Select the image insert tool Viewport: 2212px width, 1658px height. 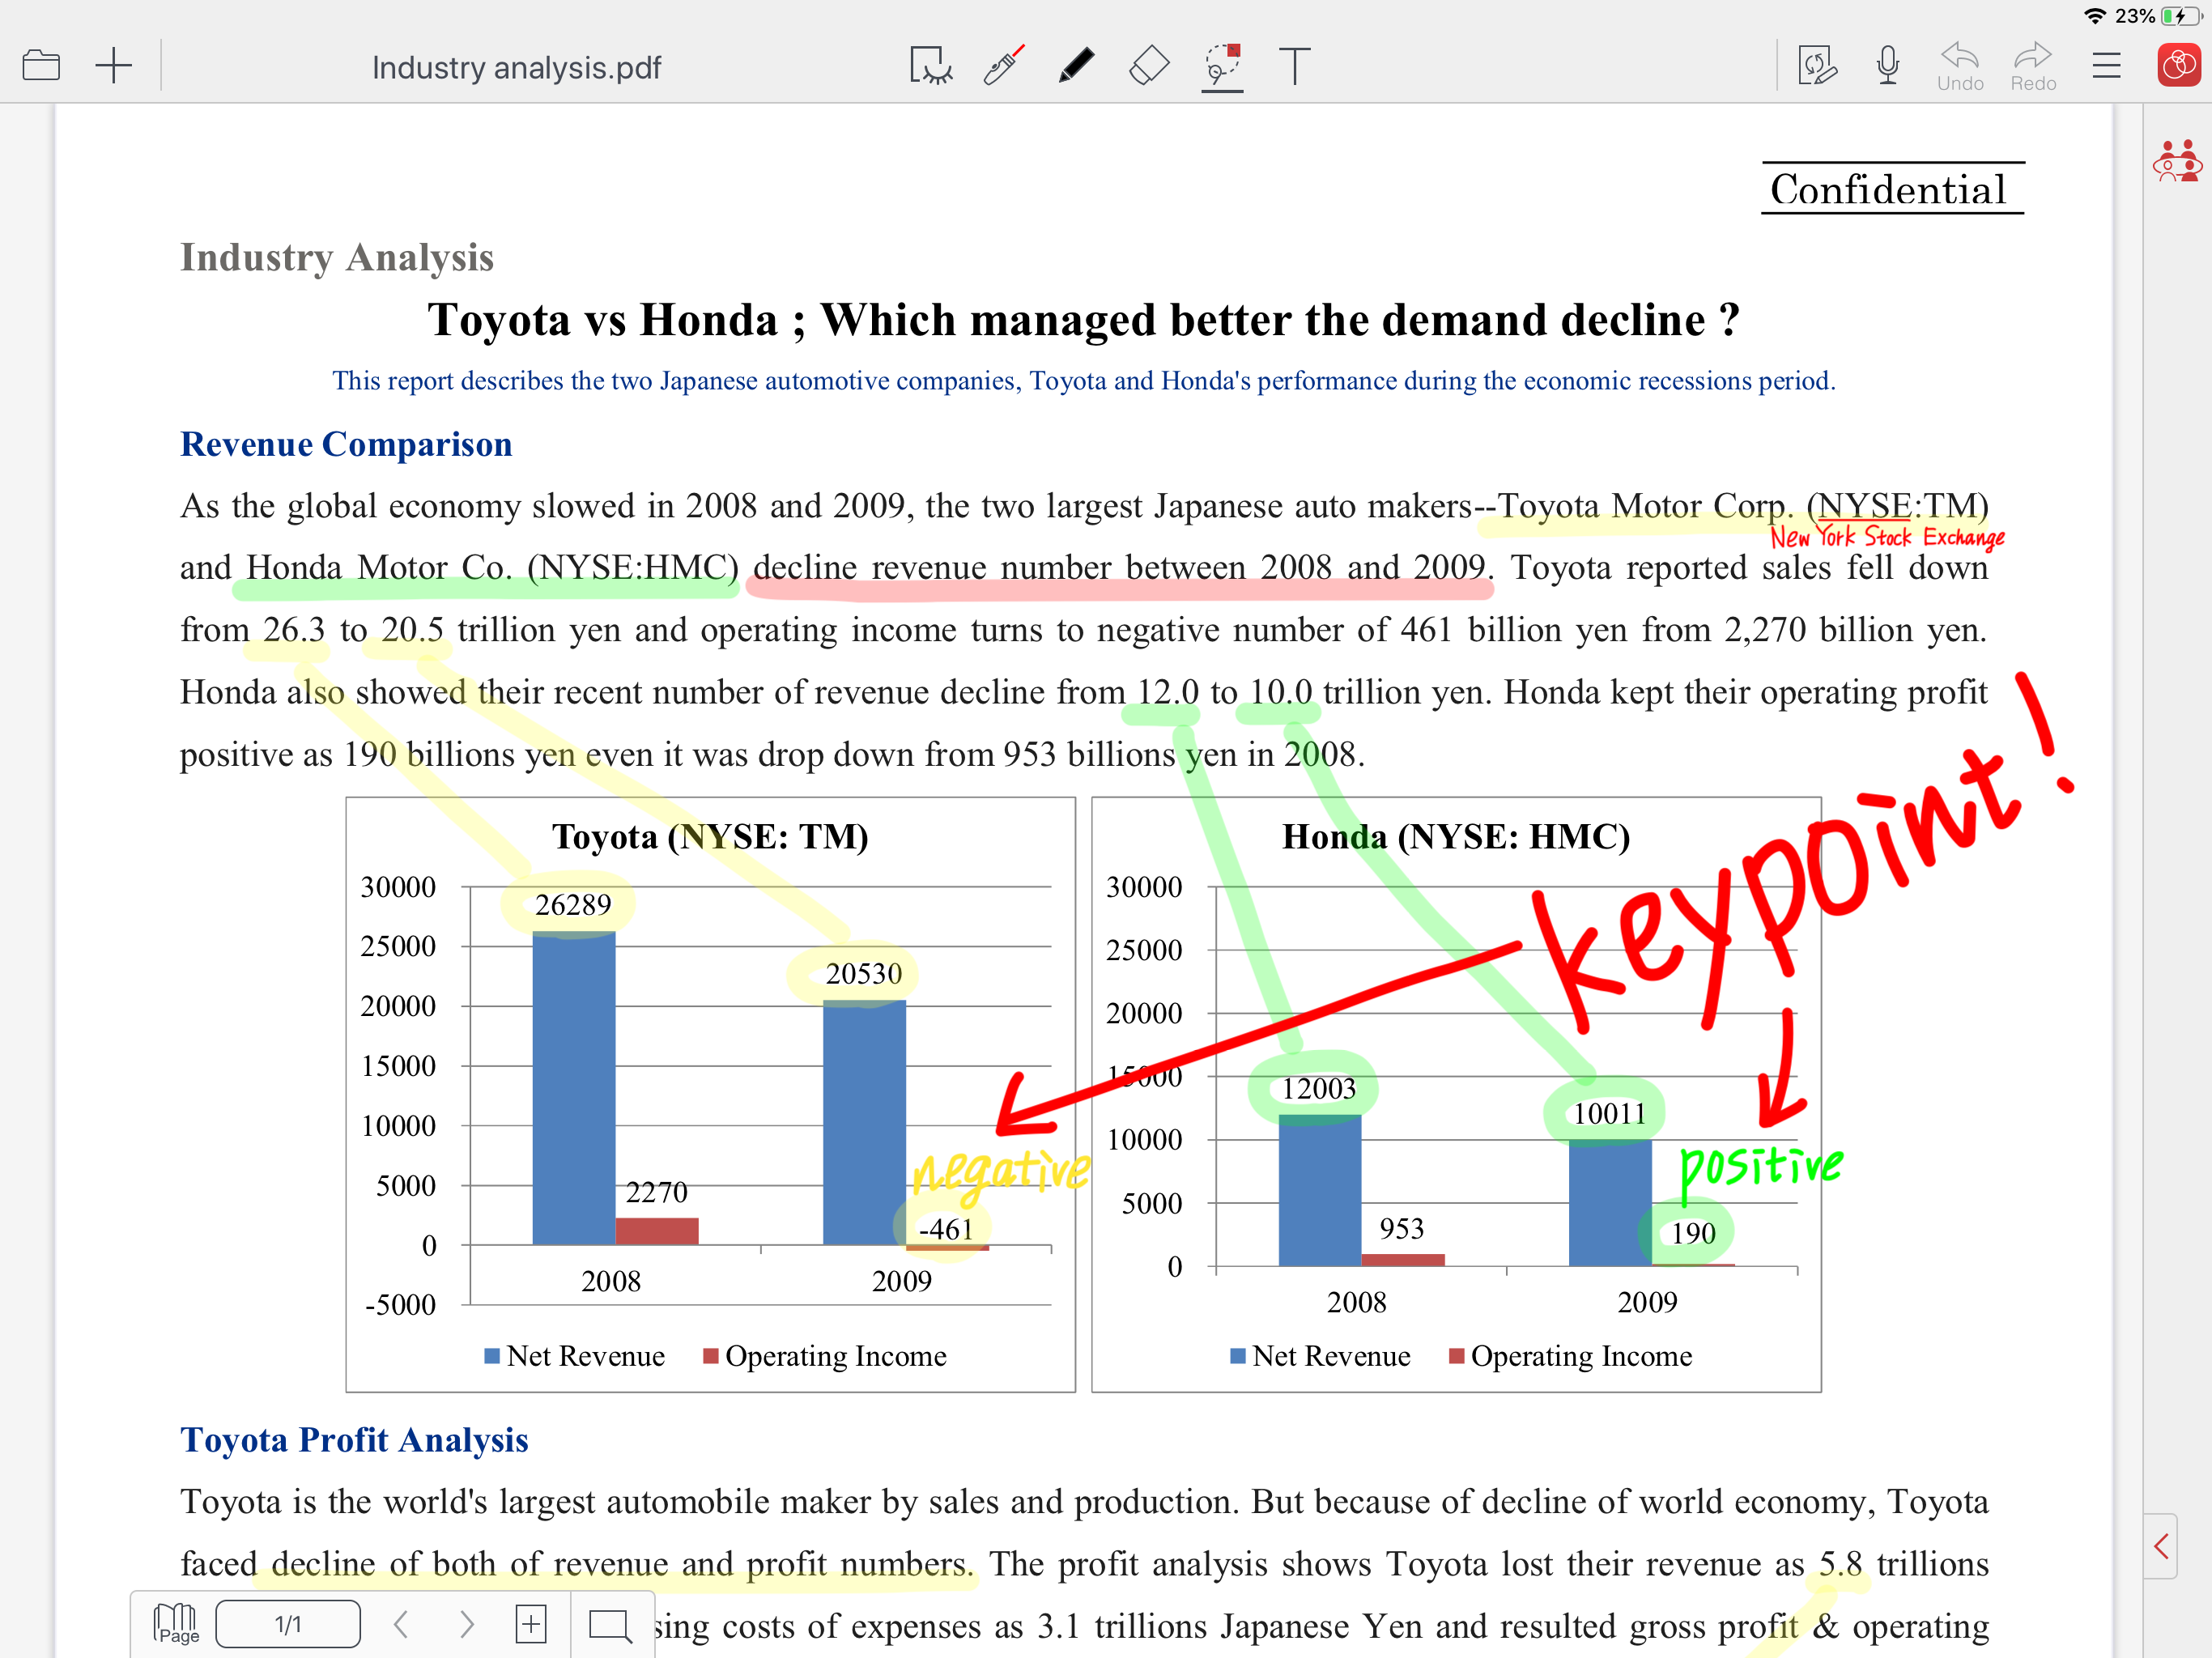click(930, 66)
